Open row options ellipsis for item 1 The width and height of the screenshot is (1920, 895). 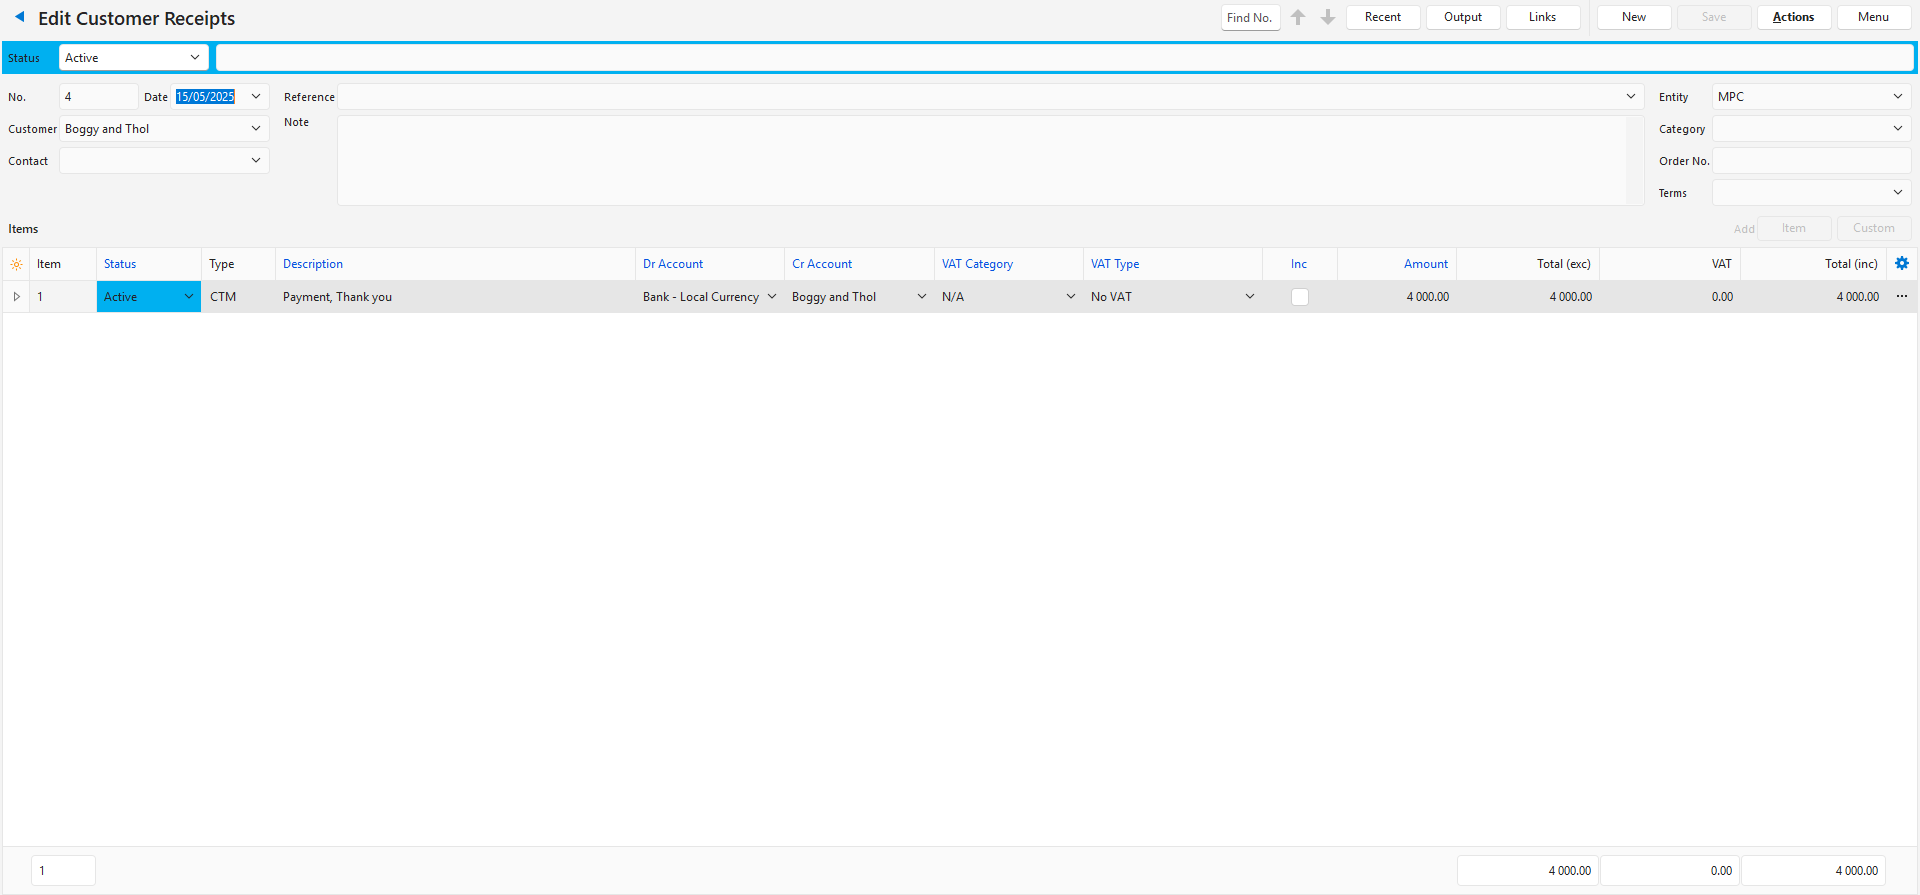[x=1902, y=297]
